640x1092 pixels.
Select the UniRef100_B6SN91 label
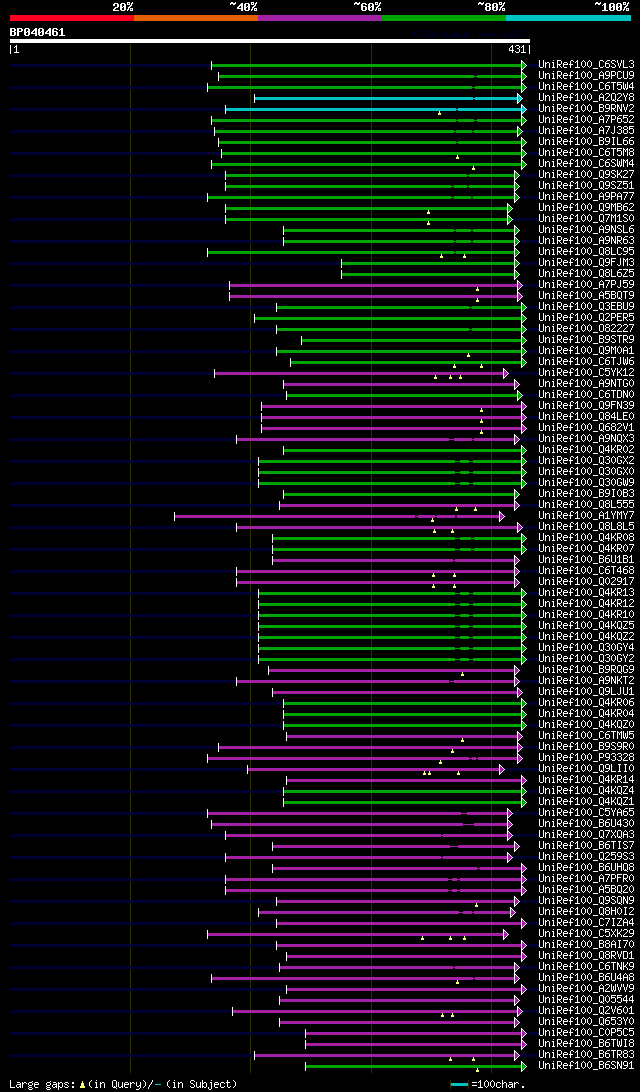point(586,1066)
